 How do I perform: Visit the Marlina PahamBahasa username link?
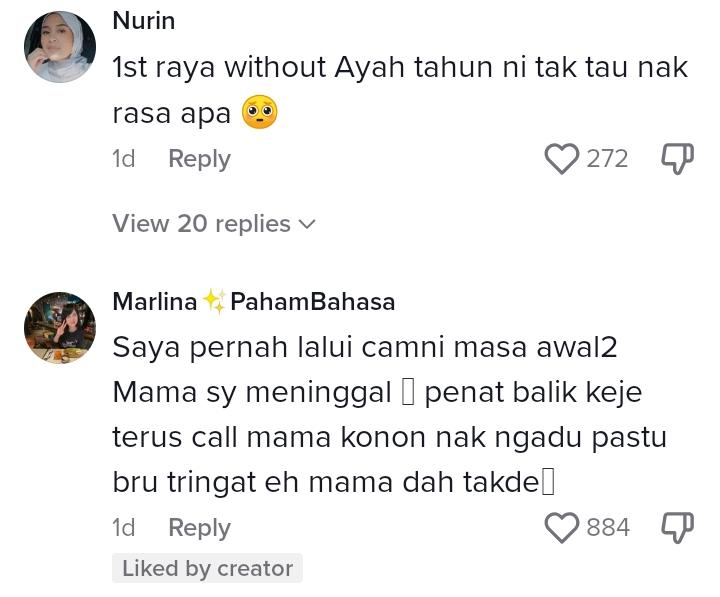point(253,301)
